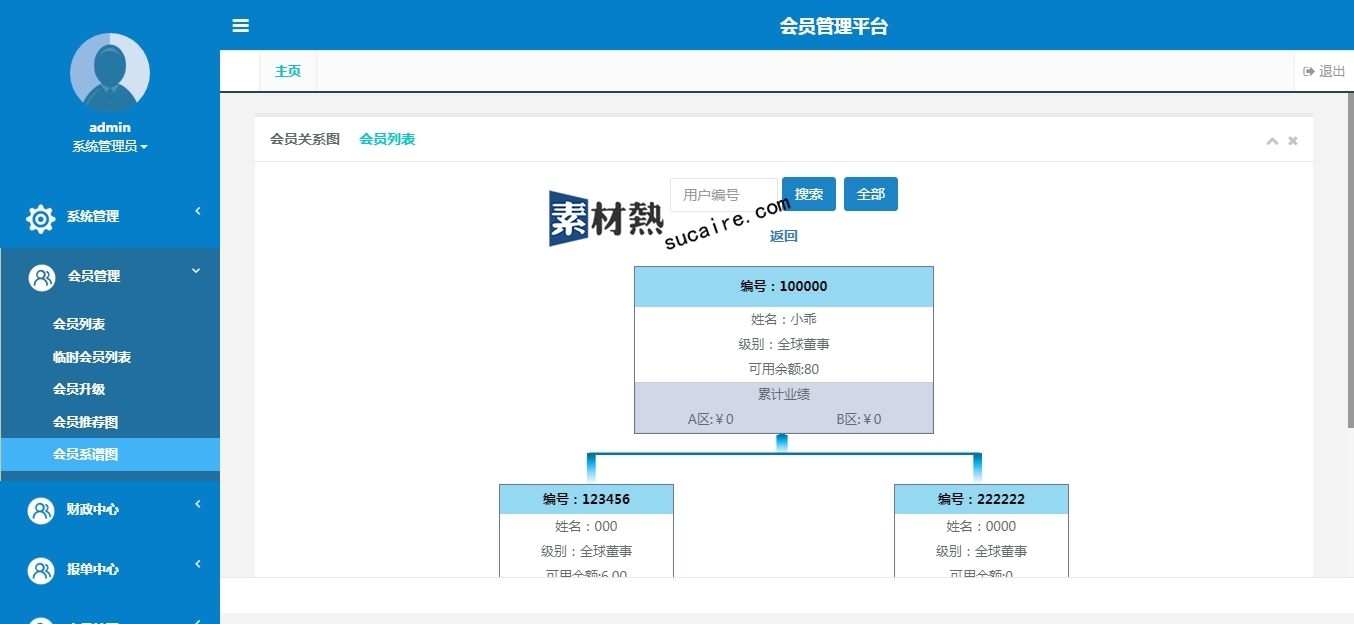Switch to the 会员关系图 tab

coord(305,139)
